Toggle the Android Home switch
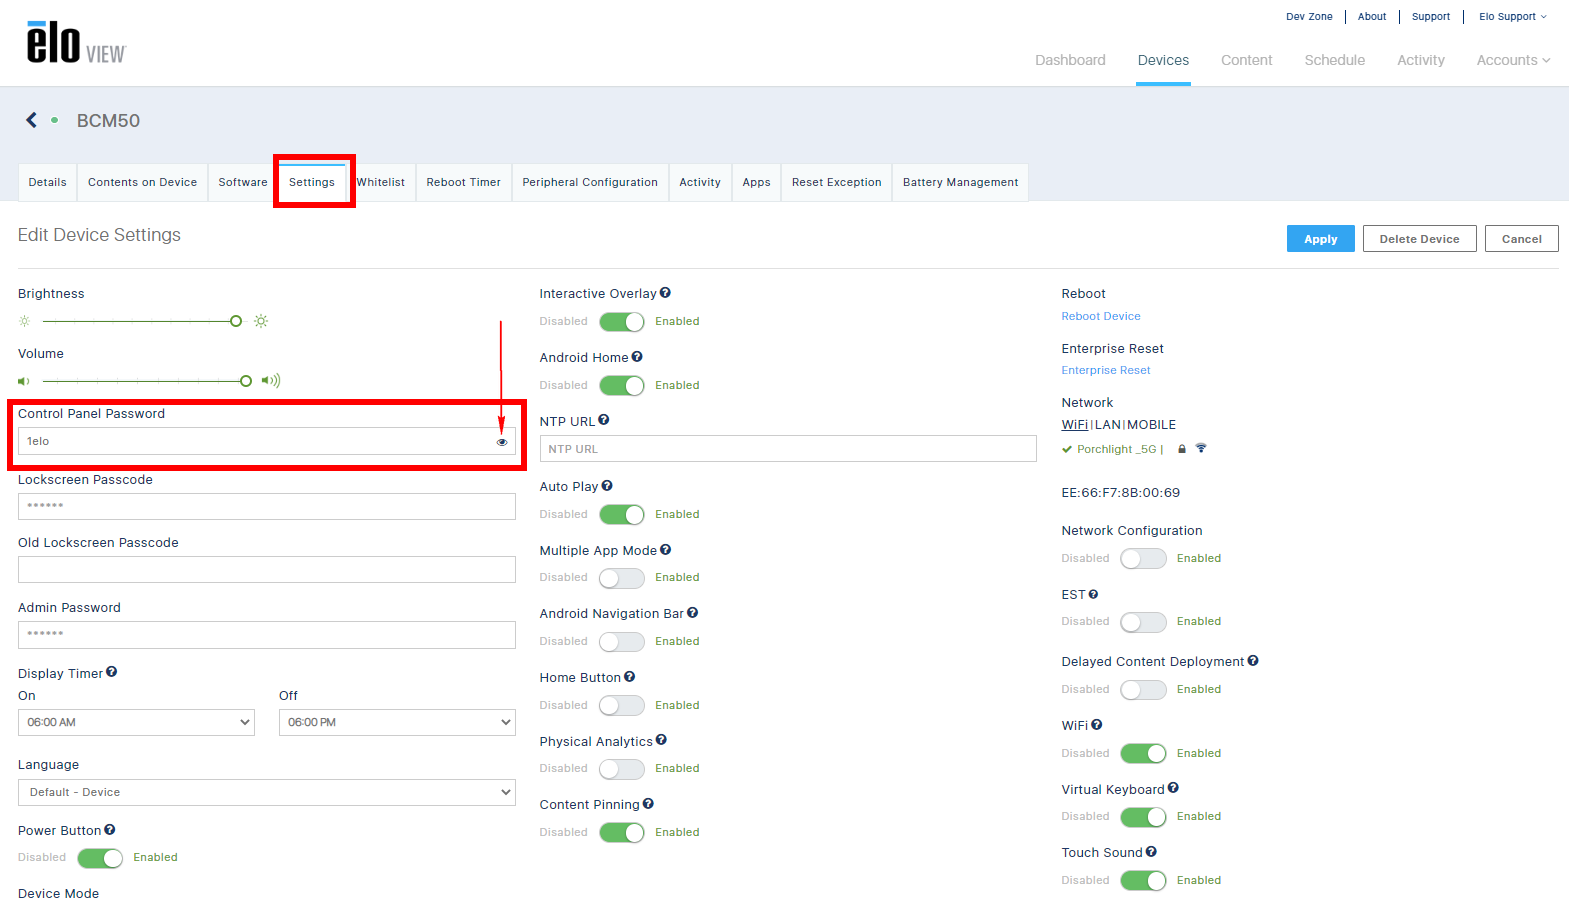The image size is (1569, 904). point(622,386)
